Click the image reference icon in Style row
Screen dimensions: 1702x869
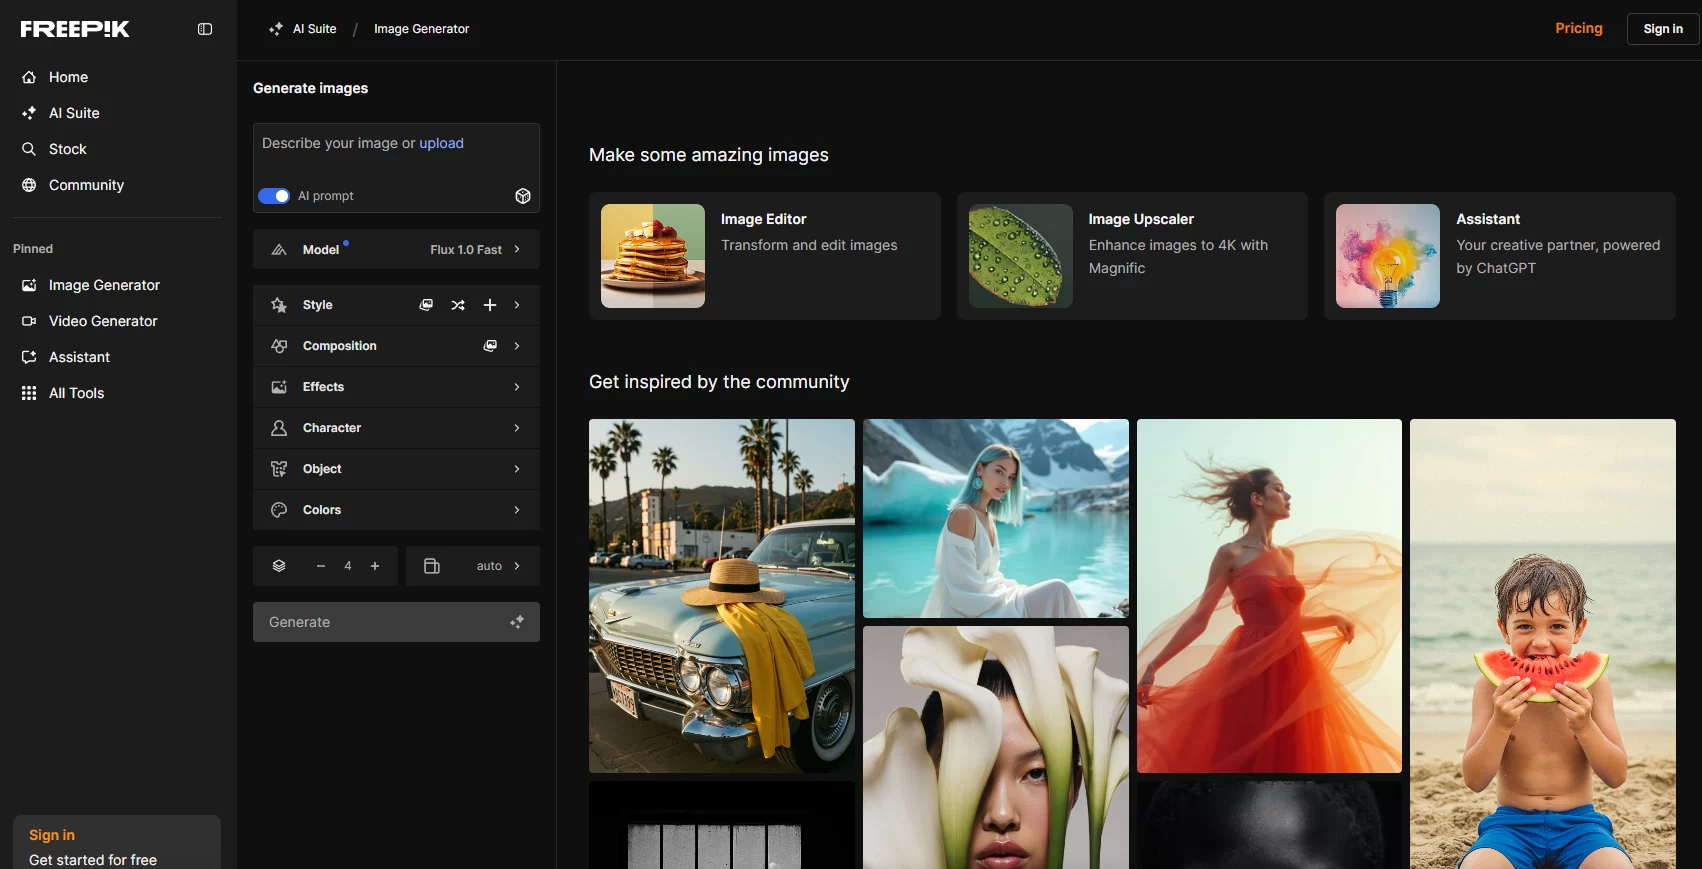point(426,305)
